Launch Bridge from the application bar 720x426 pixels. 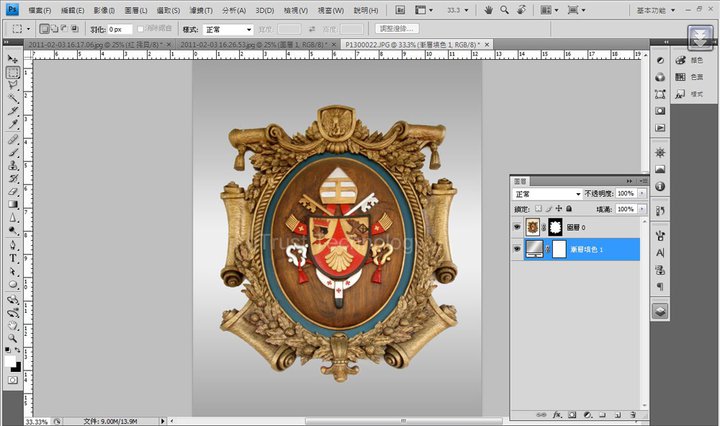[x=400, y=10]
